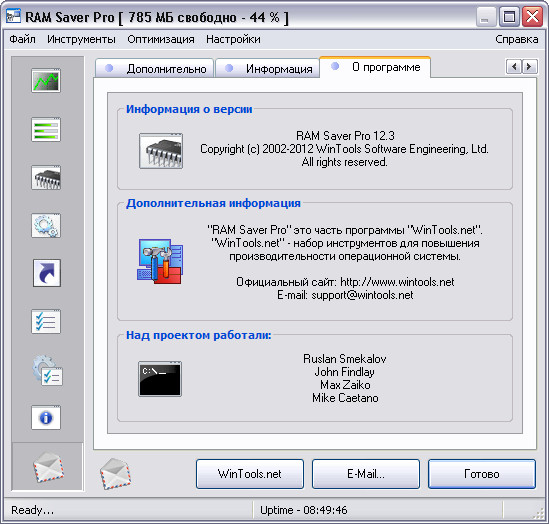
Task: Click the blue info sidebar icon
Action: 46,418
